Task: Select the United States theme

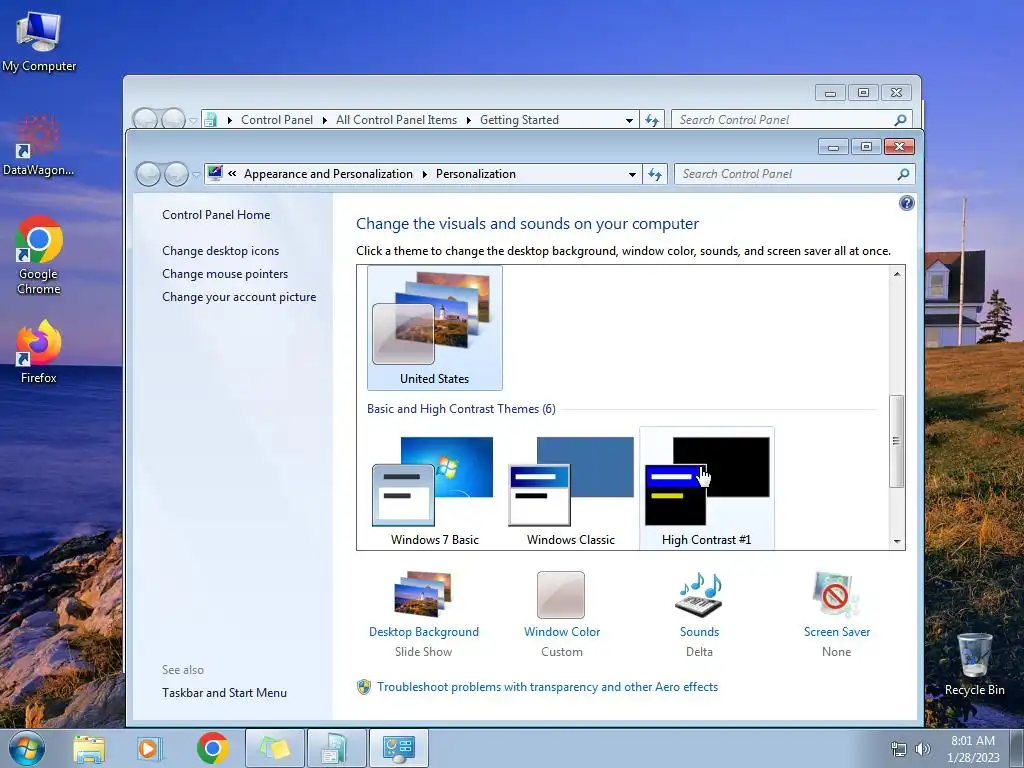Action: [x=434, y=327]
